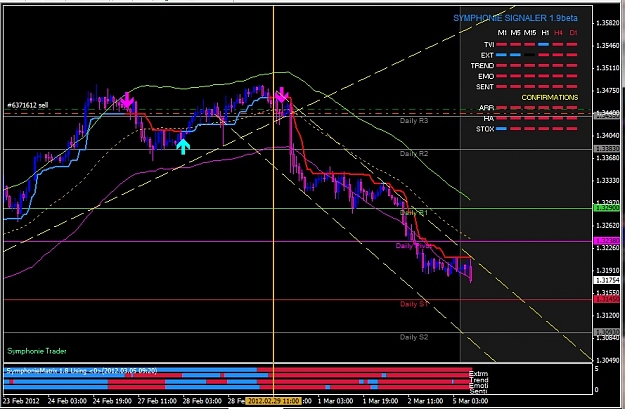The height and width of the screenshot is (409, 625).
Task: Click the red TREND dash under D1
Action: coord(572,65)
